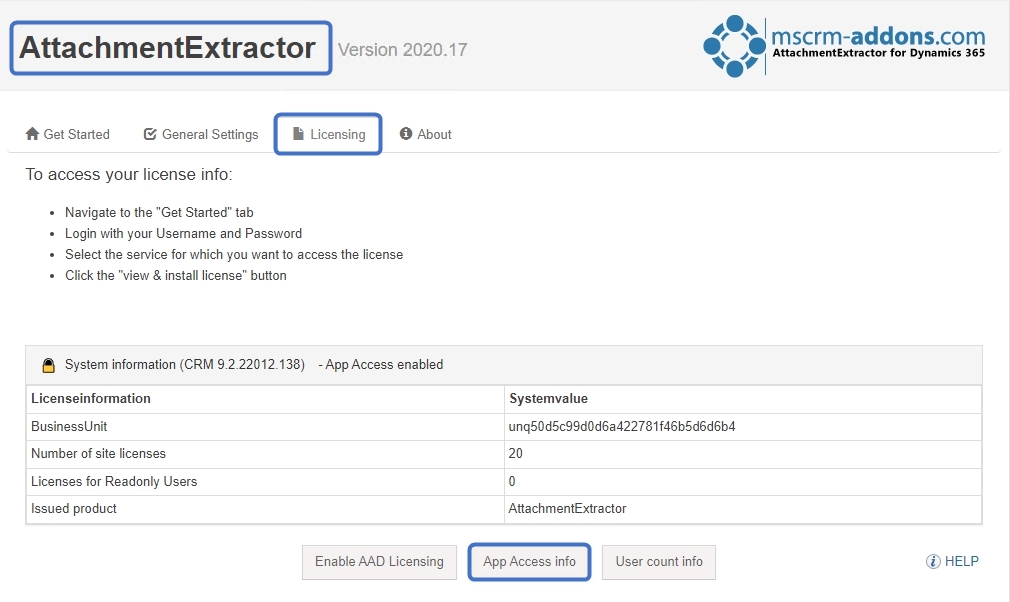Open the Get Started tab
Screen dimensions: 1010x602
68,134
